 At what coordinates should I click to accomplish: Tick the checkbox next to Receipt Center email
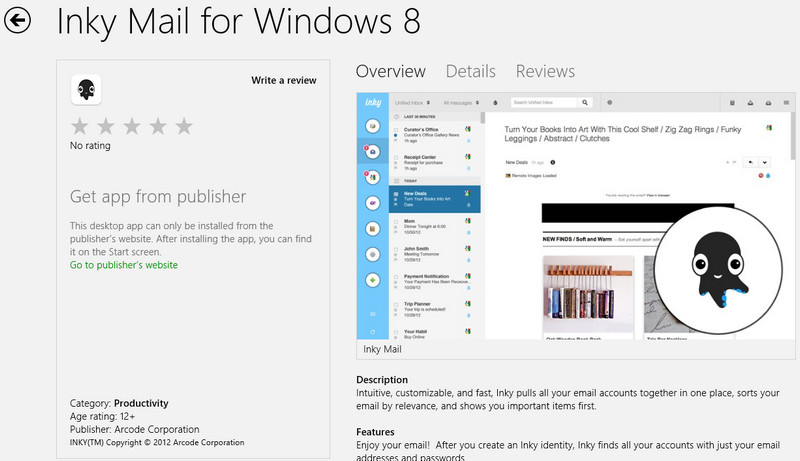coord(396,156)
